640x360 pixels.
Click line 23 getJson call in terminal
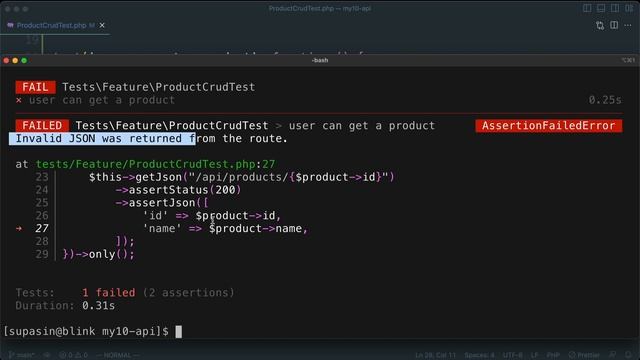coord(242,177)
